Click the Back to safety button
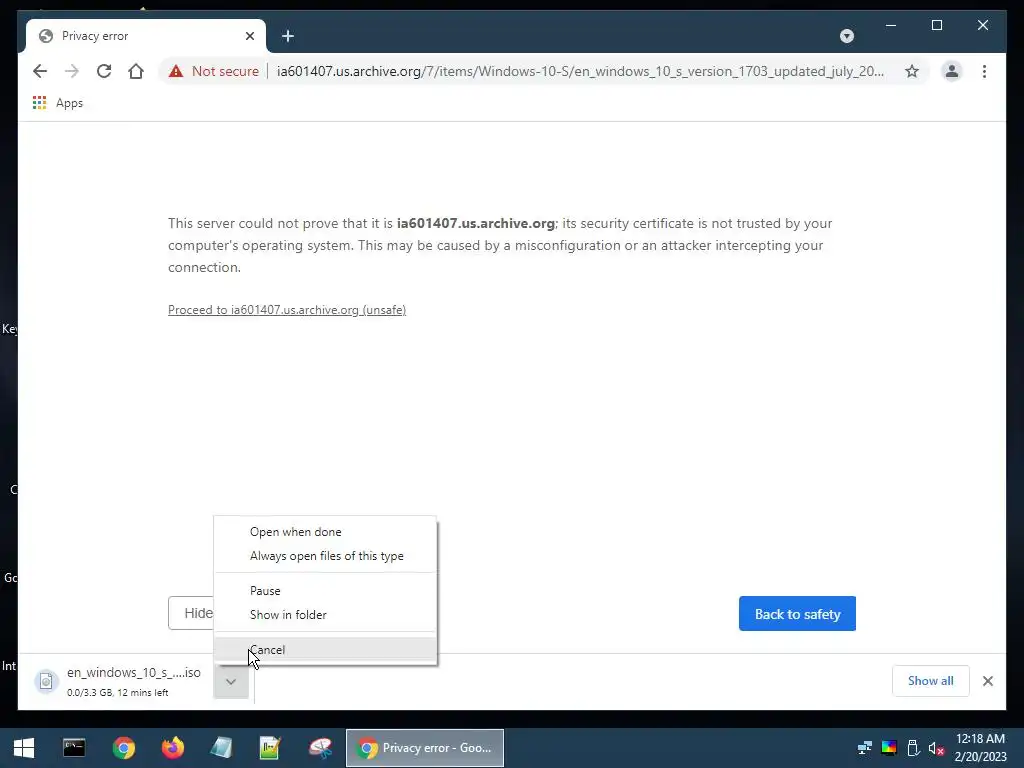 (797, 614)
